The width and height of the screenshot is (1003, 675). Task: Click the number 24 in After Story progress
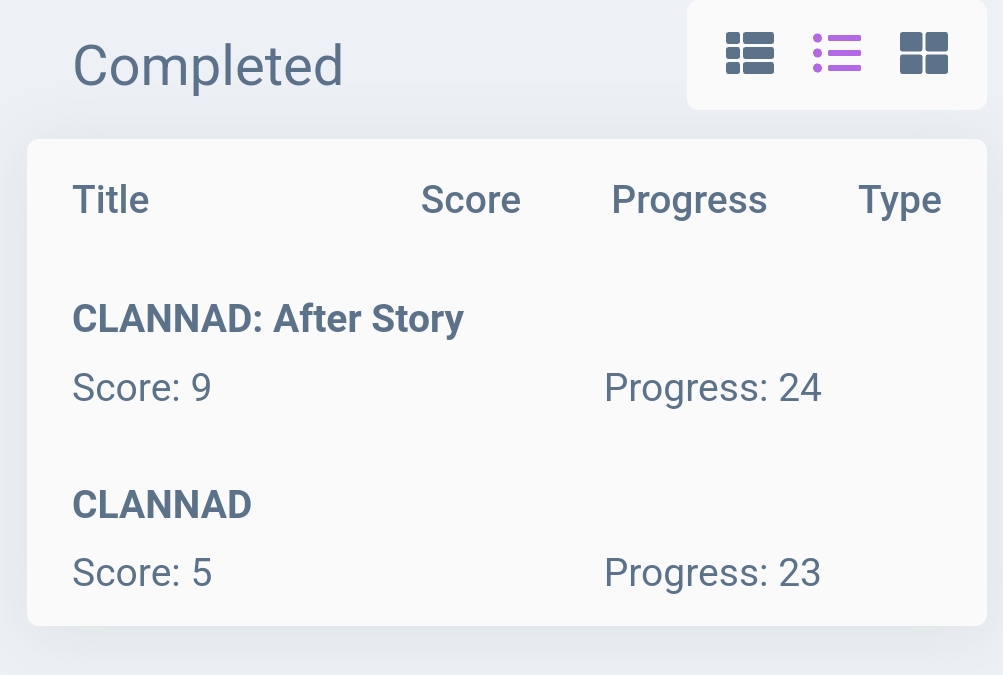click(800, 388)
